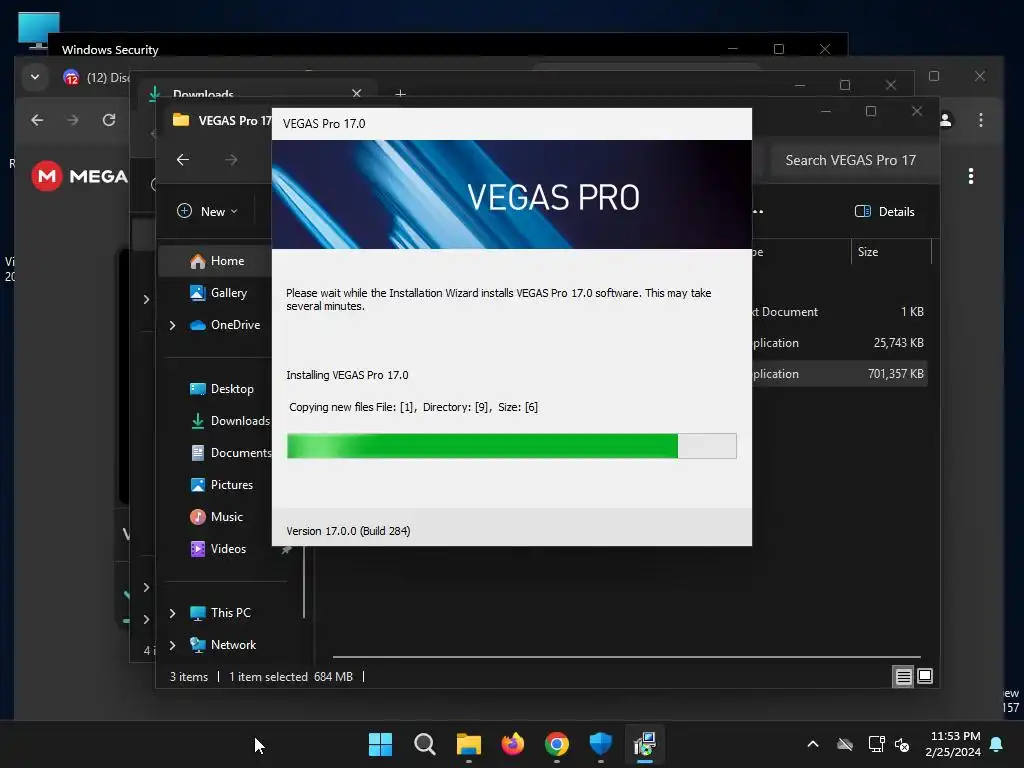Expand the OneDrive tree node
The height and width of the screenshot is (768, 1024).
[172, 325]
